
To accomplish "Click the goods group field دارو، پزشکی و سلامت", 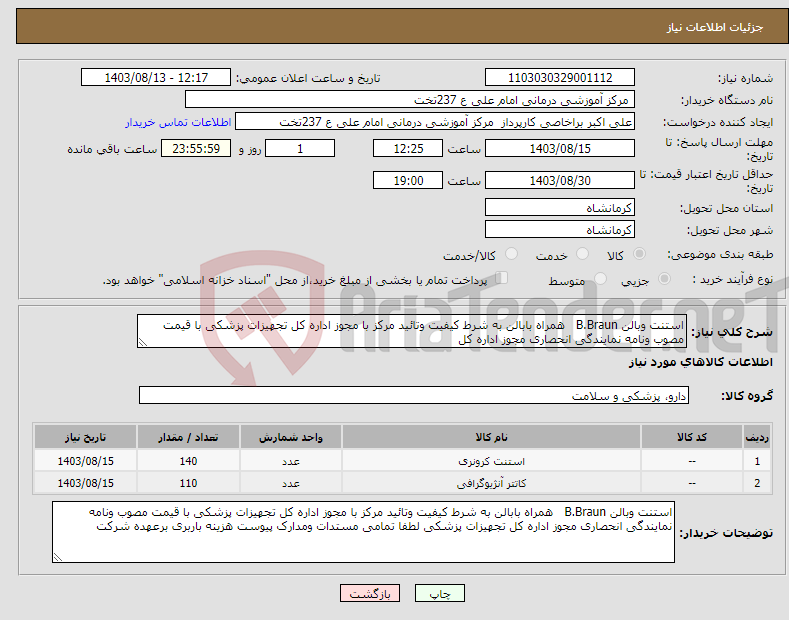I will coord(414,396).
